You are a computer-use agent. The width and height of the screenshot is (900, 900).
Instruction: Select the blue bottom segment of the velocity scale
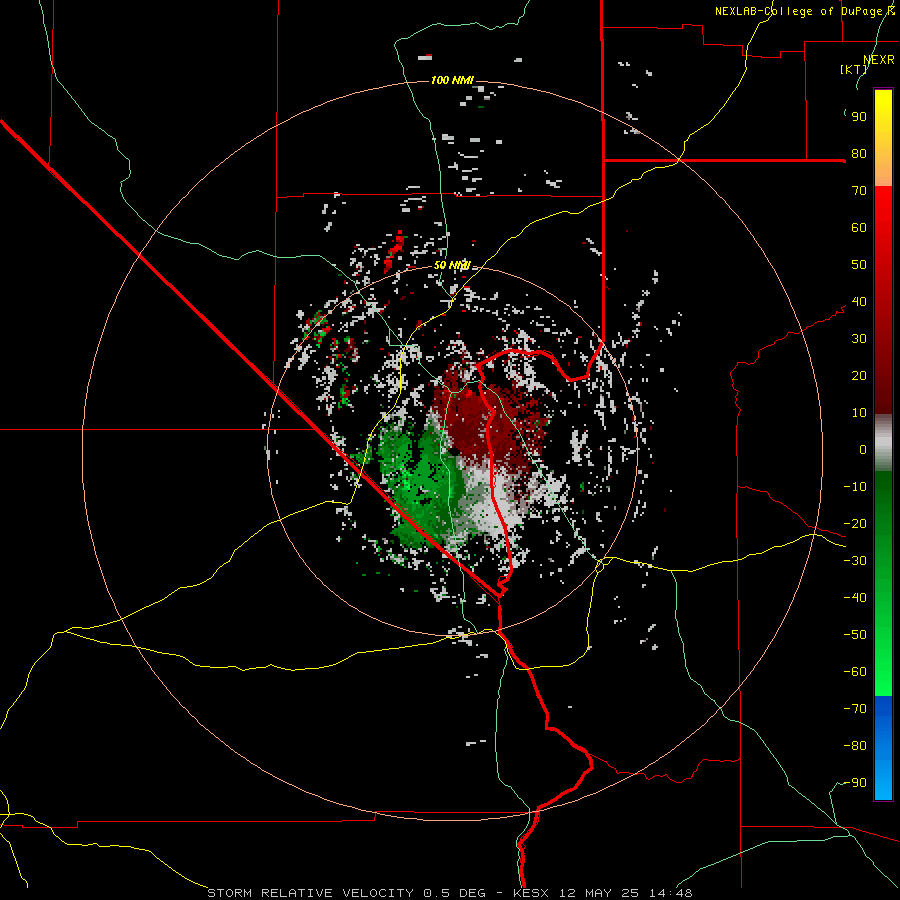point(883,748)
